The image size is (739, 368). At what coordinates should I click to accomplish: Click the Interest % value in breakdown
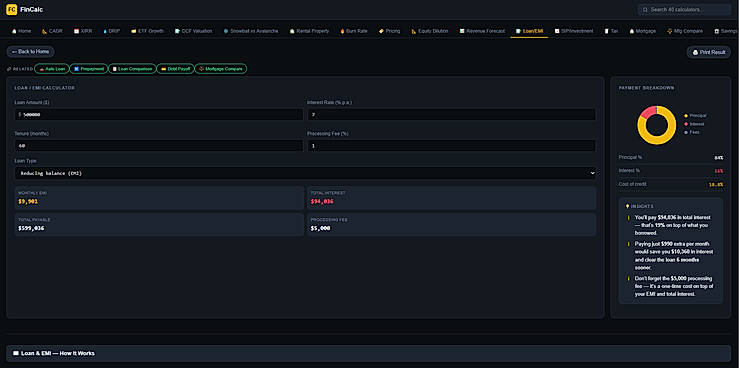point(719,171)
